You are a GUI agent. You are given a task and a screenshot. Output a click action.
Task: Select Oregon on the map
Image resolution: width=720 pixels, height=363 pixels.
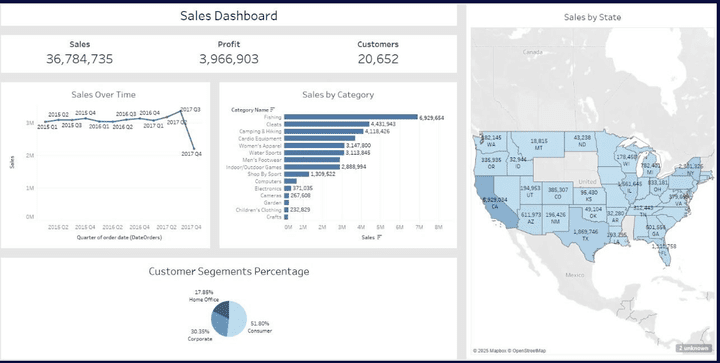tap(490, 164)
